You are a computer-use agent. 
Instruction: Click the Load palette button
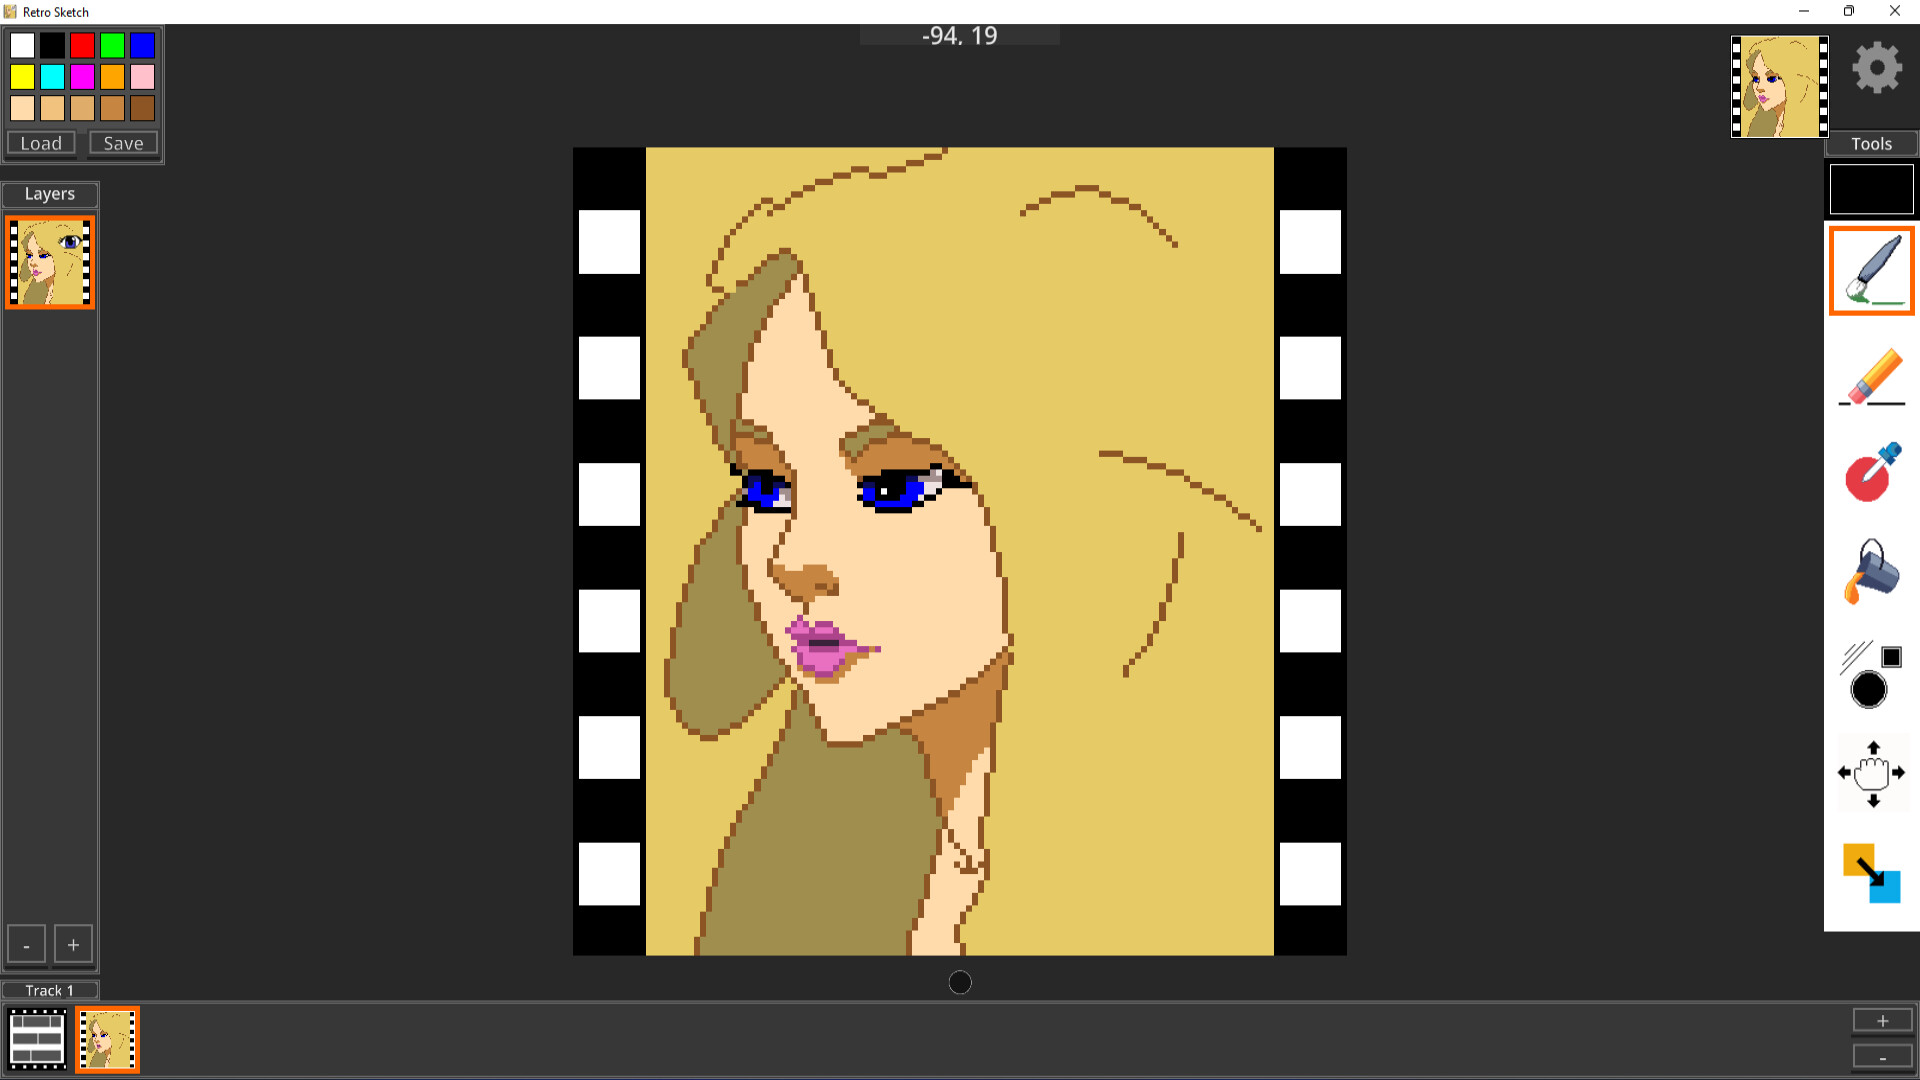tap(40, 143)
